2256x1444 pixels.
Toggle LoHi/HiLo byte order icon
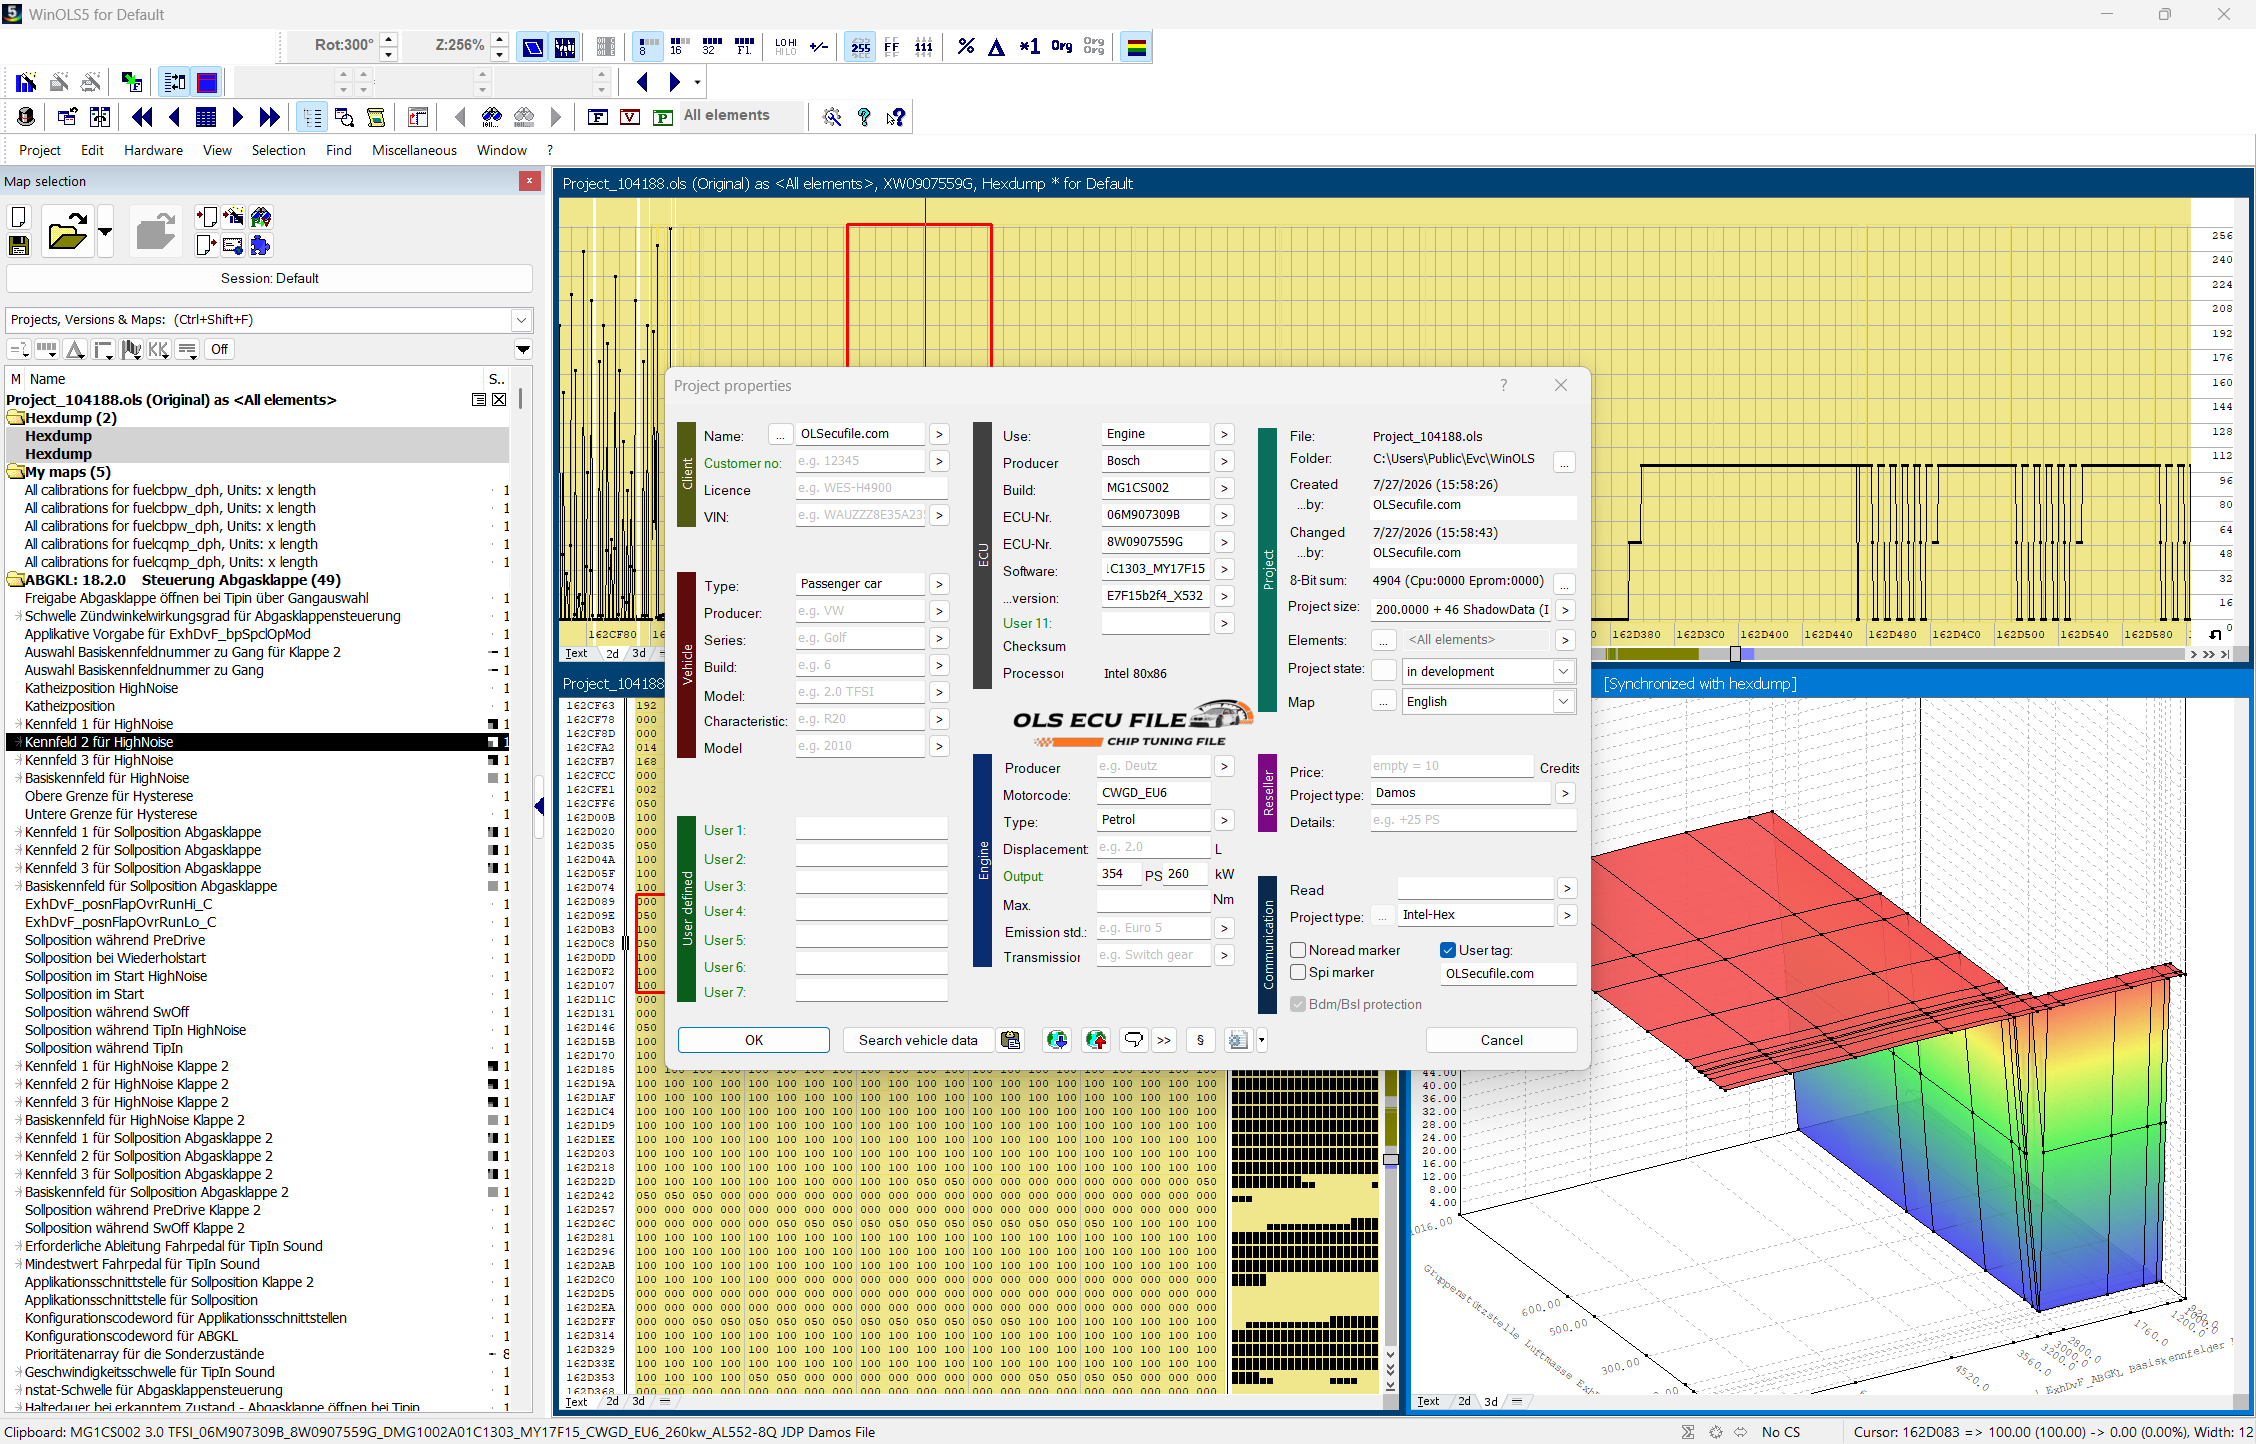click(x=786, y=46)
